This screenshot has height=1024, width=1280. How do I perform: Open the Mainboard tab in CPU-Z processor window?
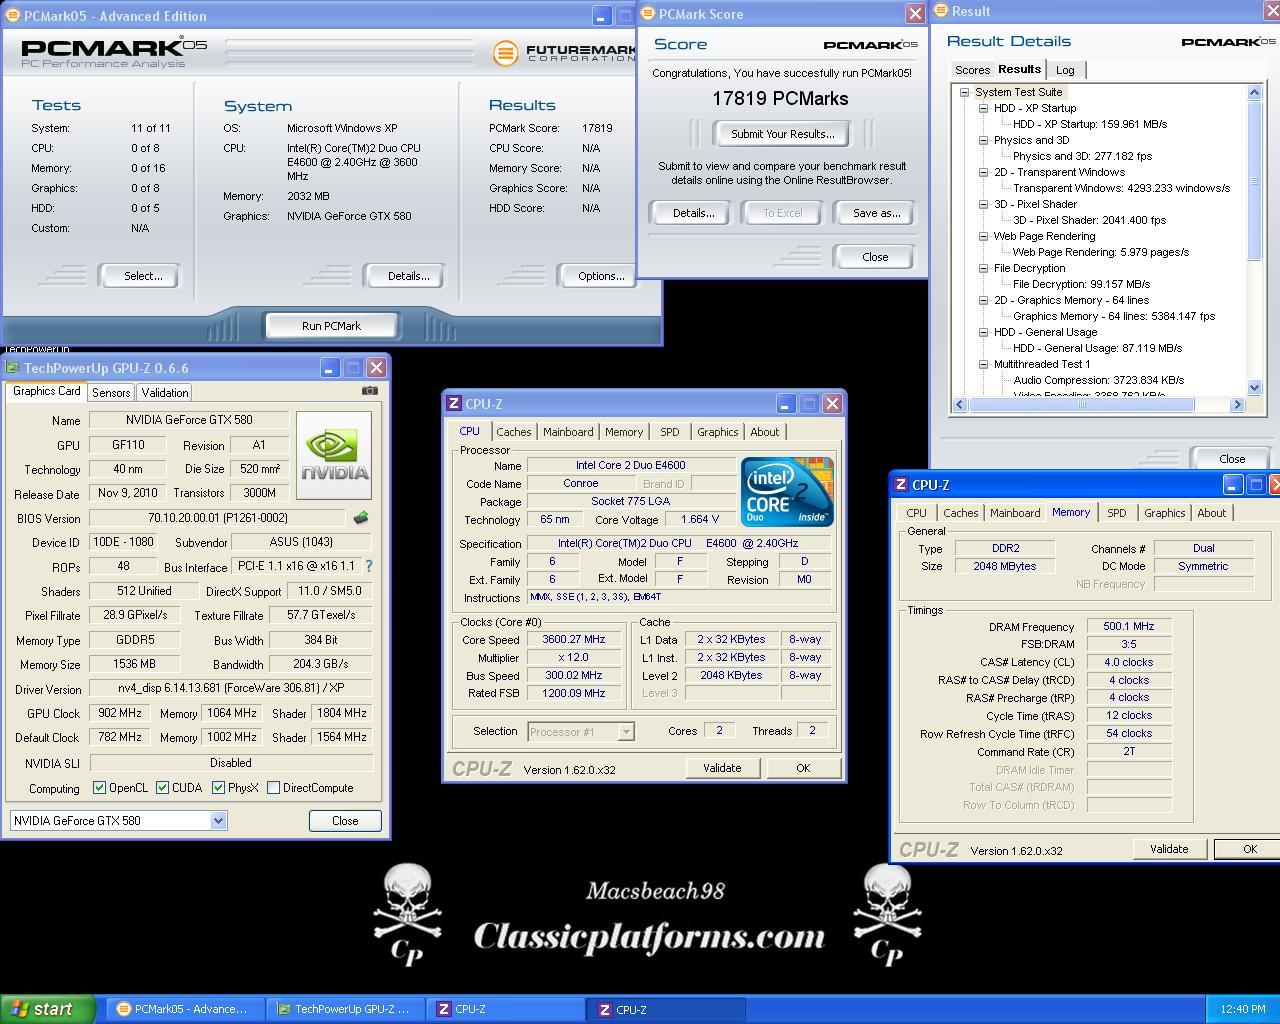[568, 432]
